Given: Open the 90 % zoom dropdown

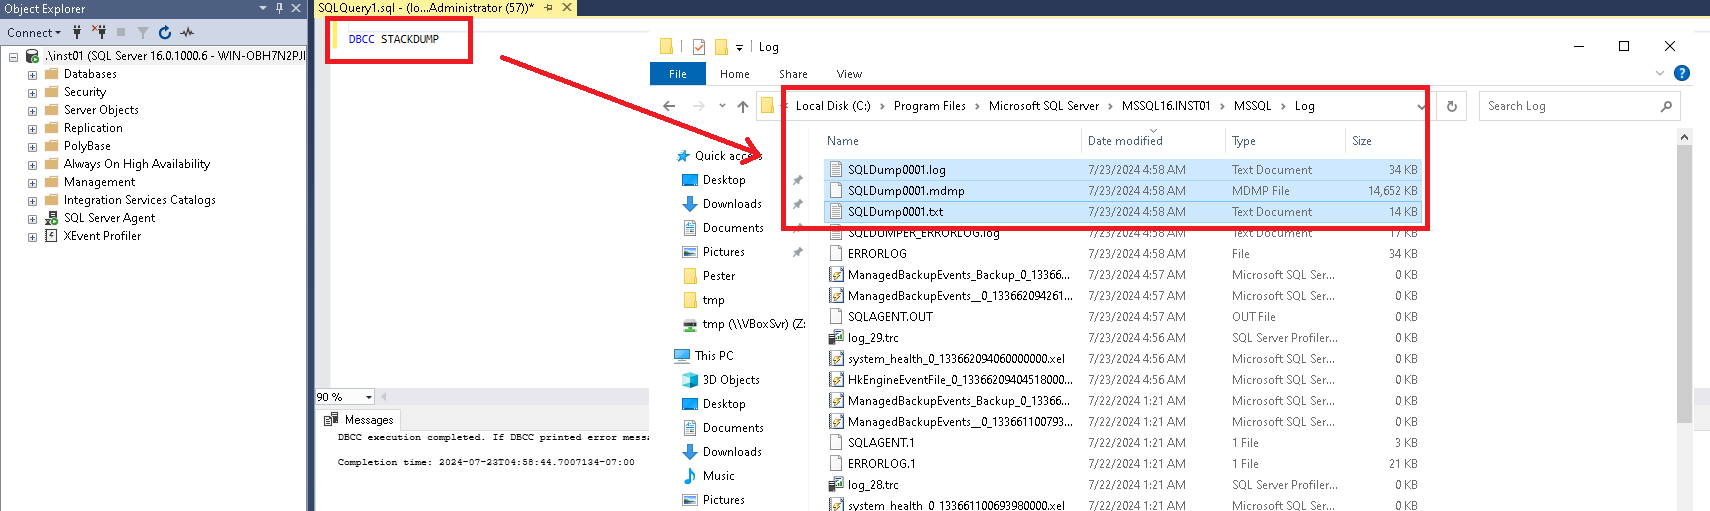Looking at the screenshot, I should pos(369,397).
